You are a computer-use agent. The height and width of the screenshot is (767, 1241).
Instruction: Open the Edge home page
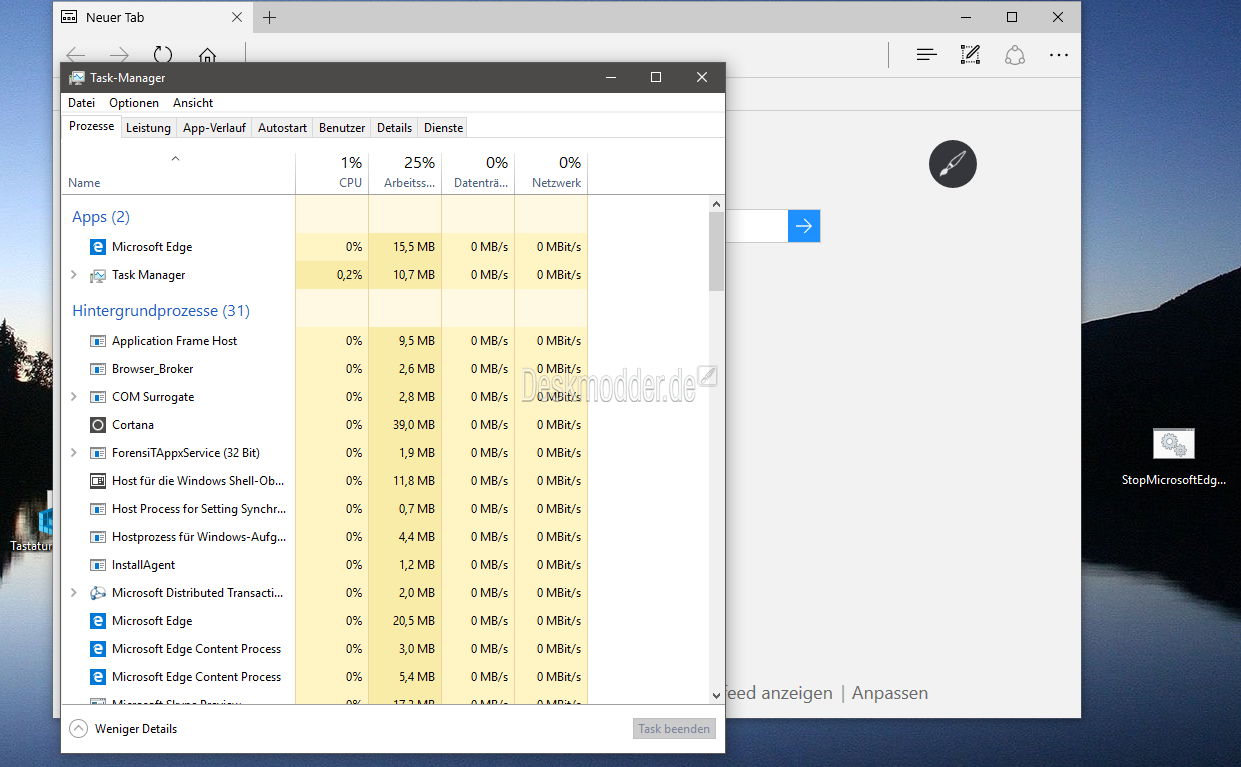point(207,55)
